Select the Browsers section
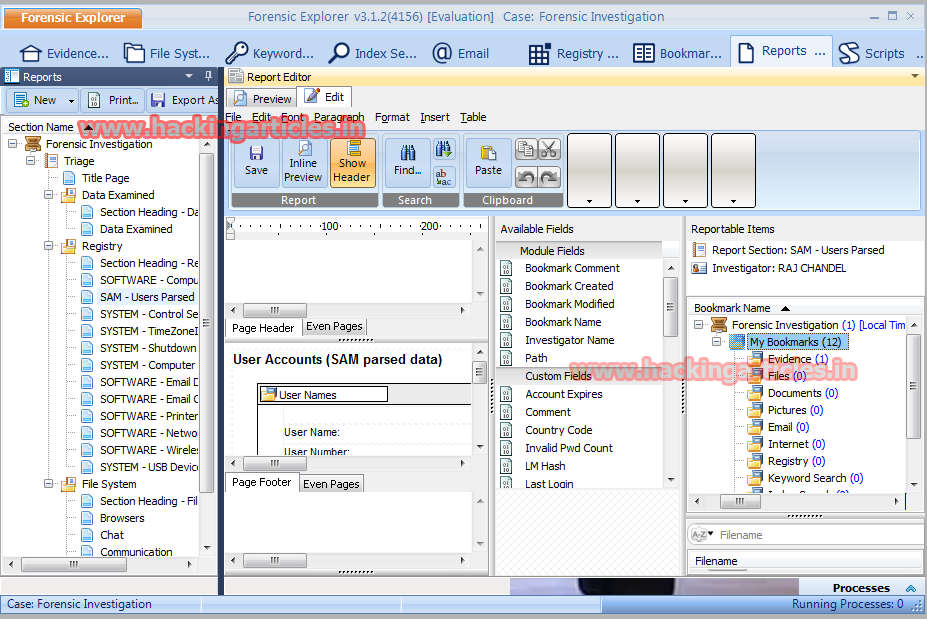927x619 pixels. pos(122,518)
